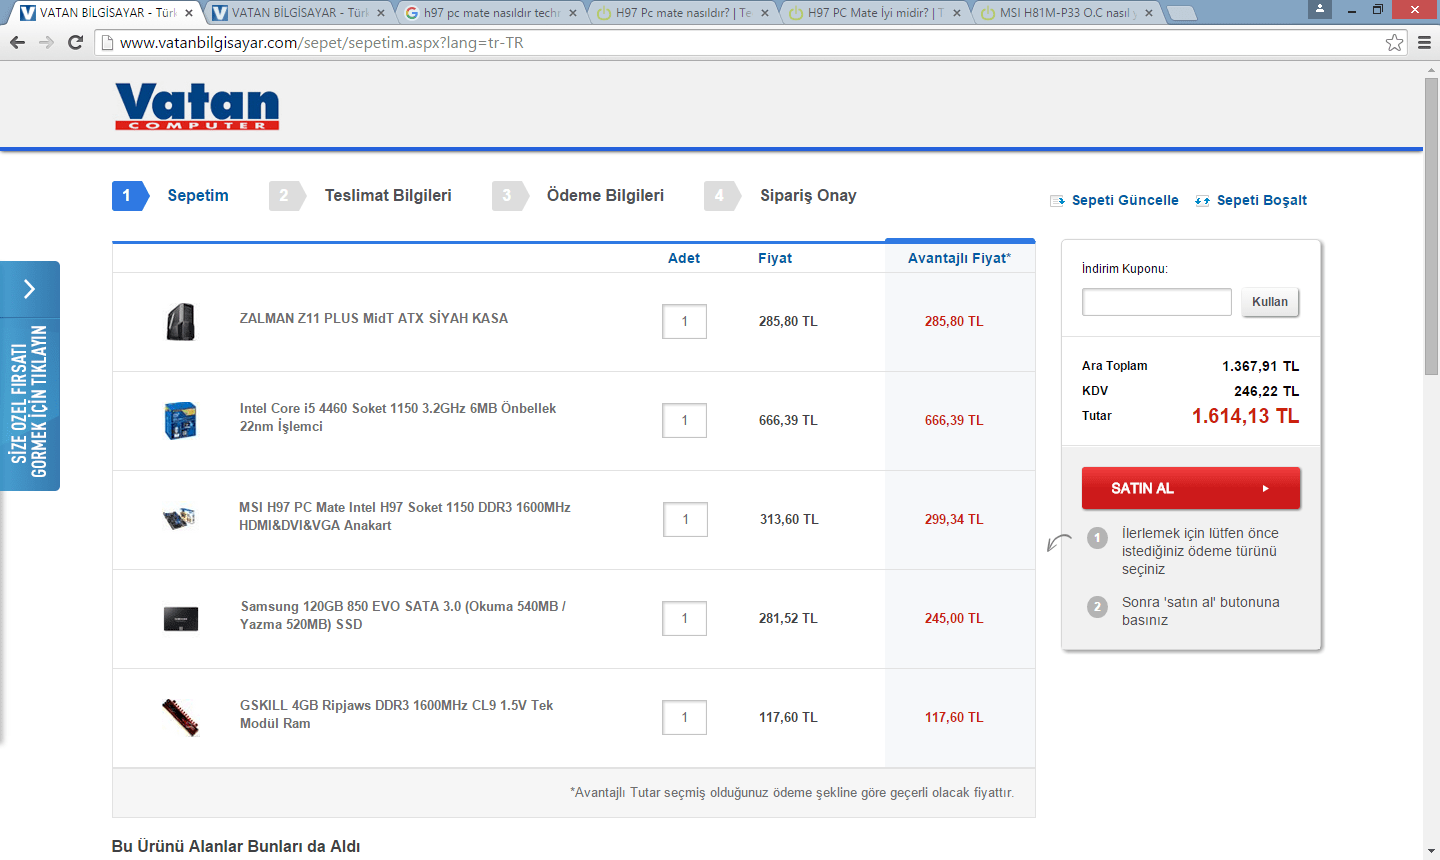The image size is (1440, 860).
Task: Click the Samsung SSD discounted price 245,00 TL
Action: tap(954, 619)
